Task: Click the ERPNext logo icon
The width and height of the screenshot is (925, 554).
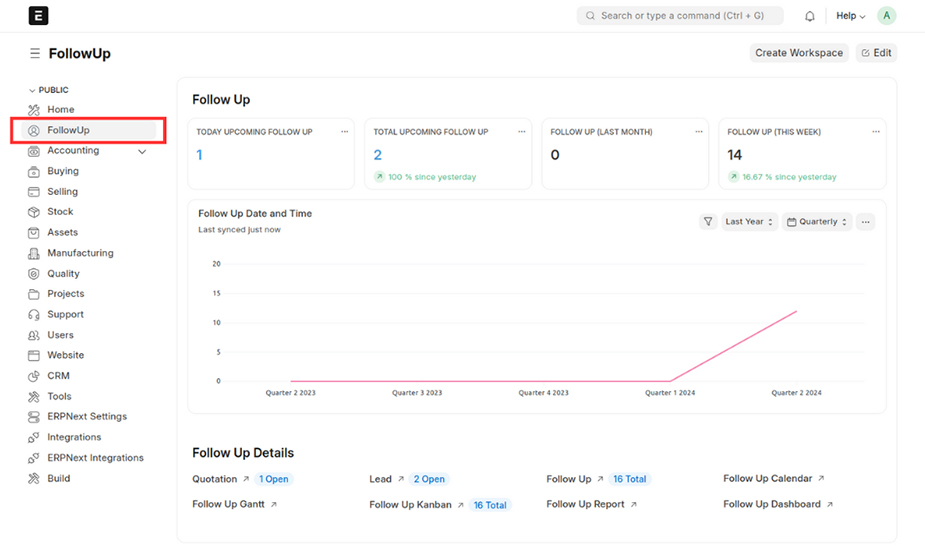Action: click(38, 16)
